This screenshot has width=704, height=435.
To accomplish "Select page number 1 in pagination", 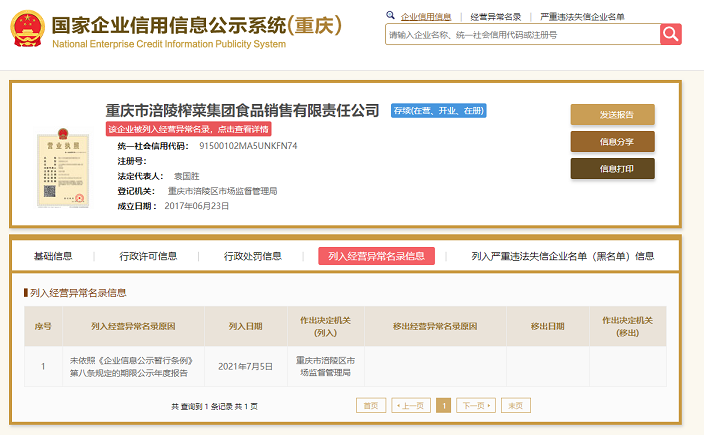I will [444, 405].
